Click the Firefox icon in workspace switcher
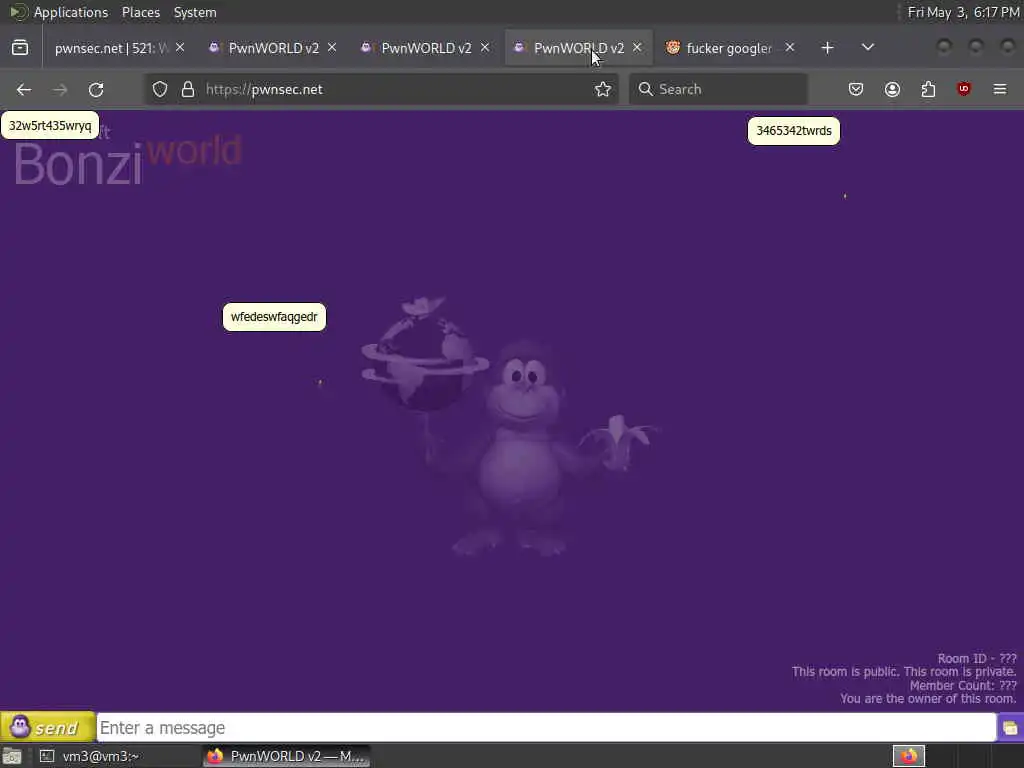Screen dimensions: 1024x768 909,756
